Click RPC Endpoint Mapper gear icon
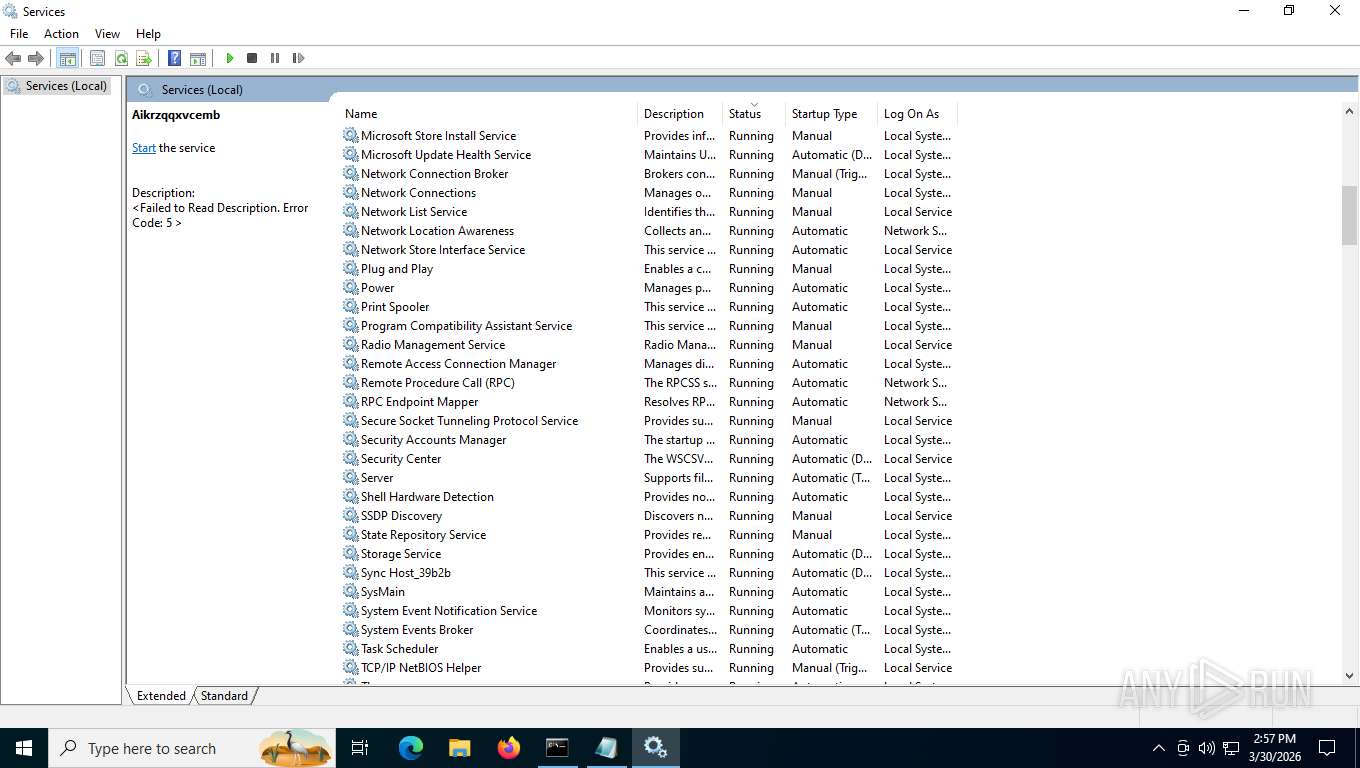This screenshot has height=768, width=1360. coord(350,402)
